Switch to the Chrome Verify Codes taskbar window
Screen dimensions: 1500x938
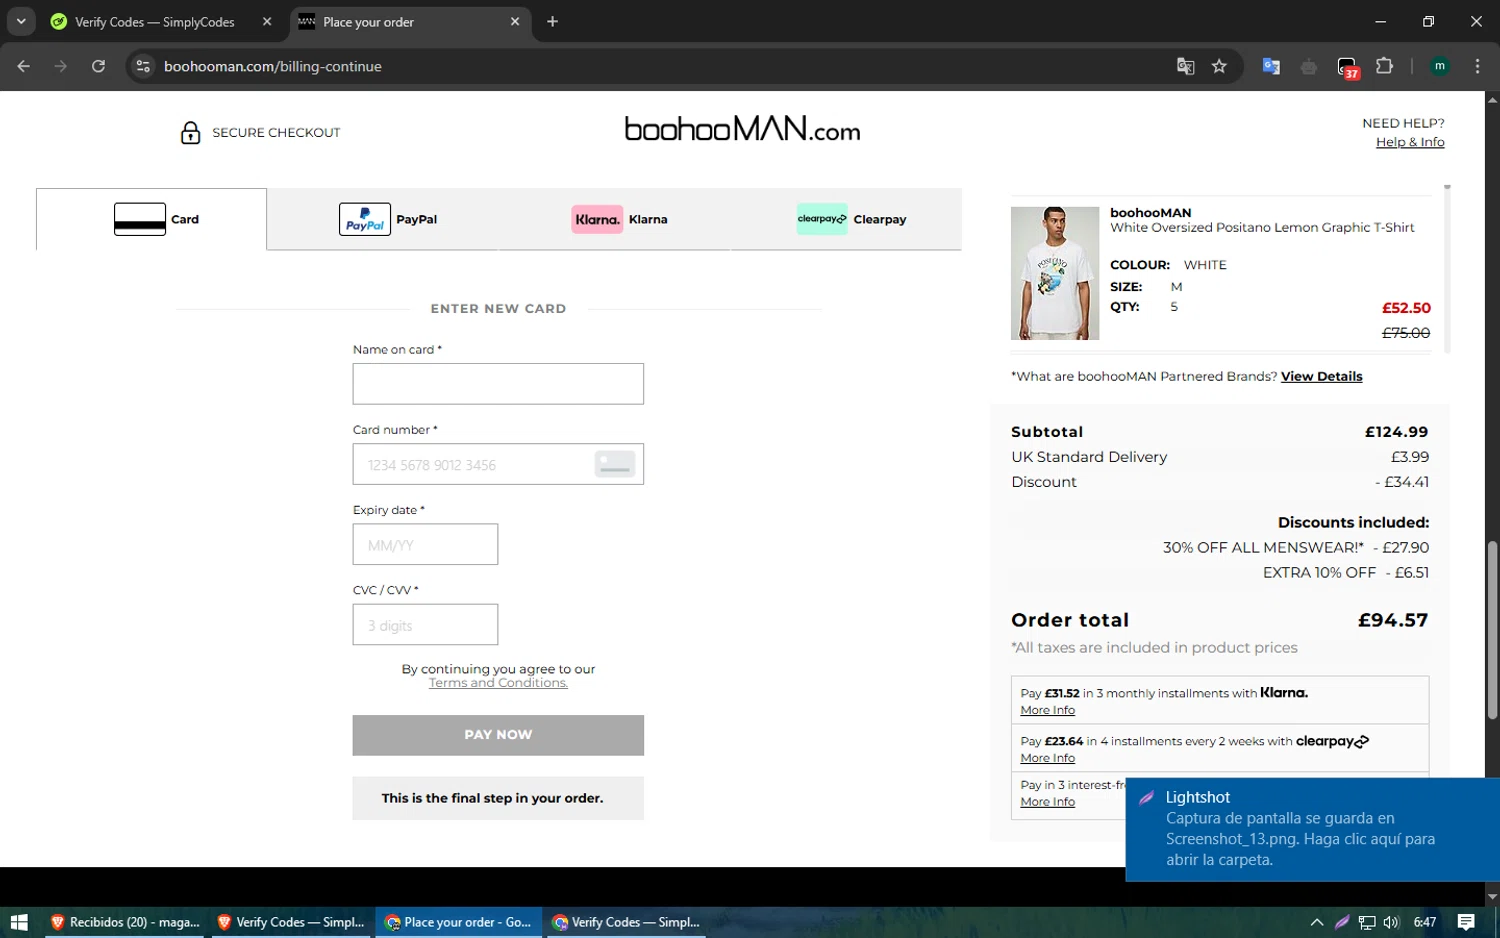tap(625, 922)
